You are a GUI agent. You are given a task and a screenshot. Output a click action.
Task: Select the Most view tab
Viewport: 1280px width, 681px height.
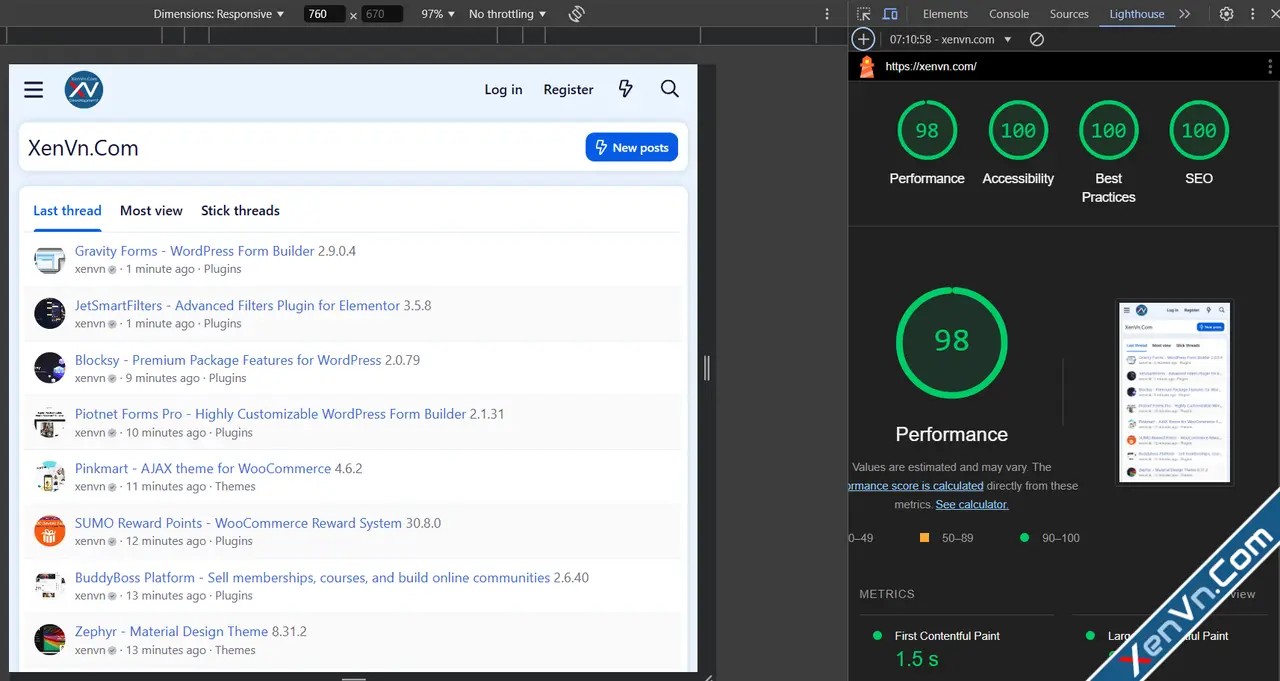click(x=151, y=211)
